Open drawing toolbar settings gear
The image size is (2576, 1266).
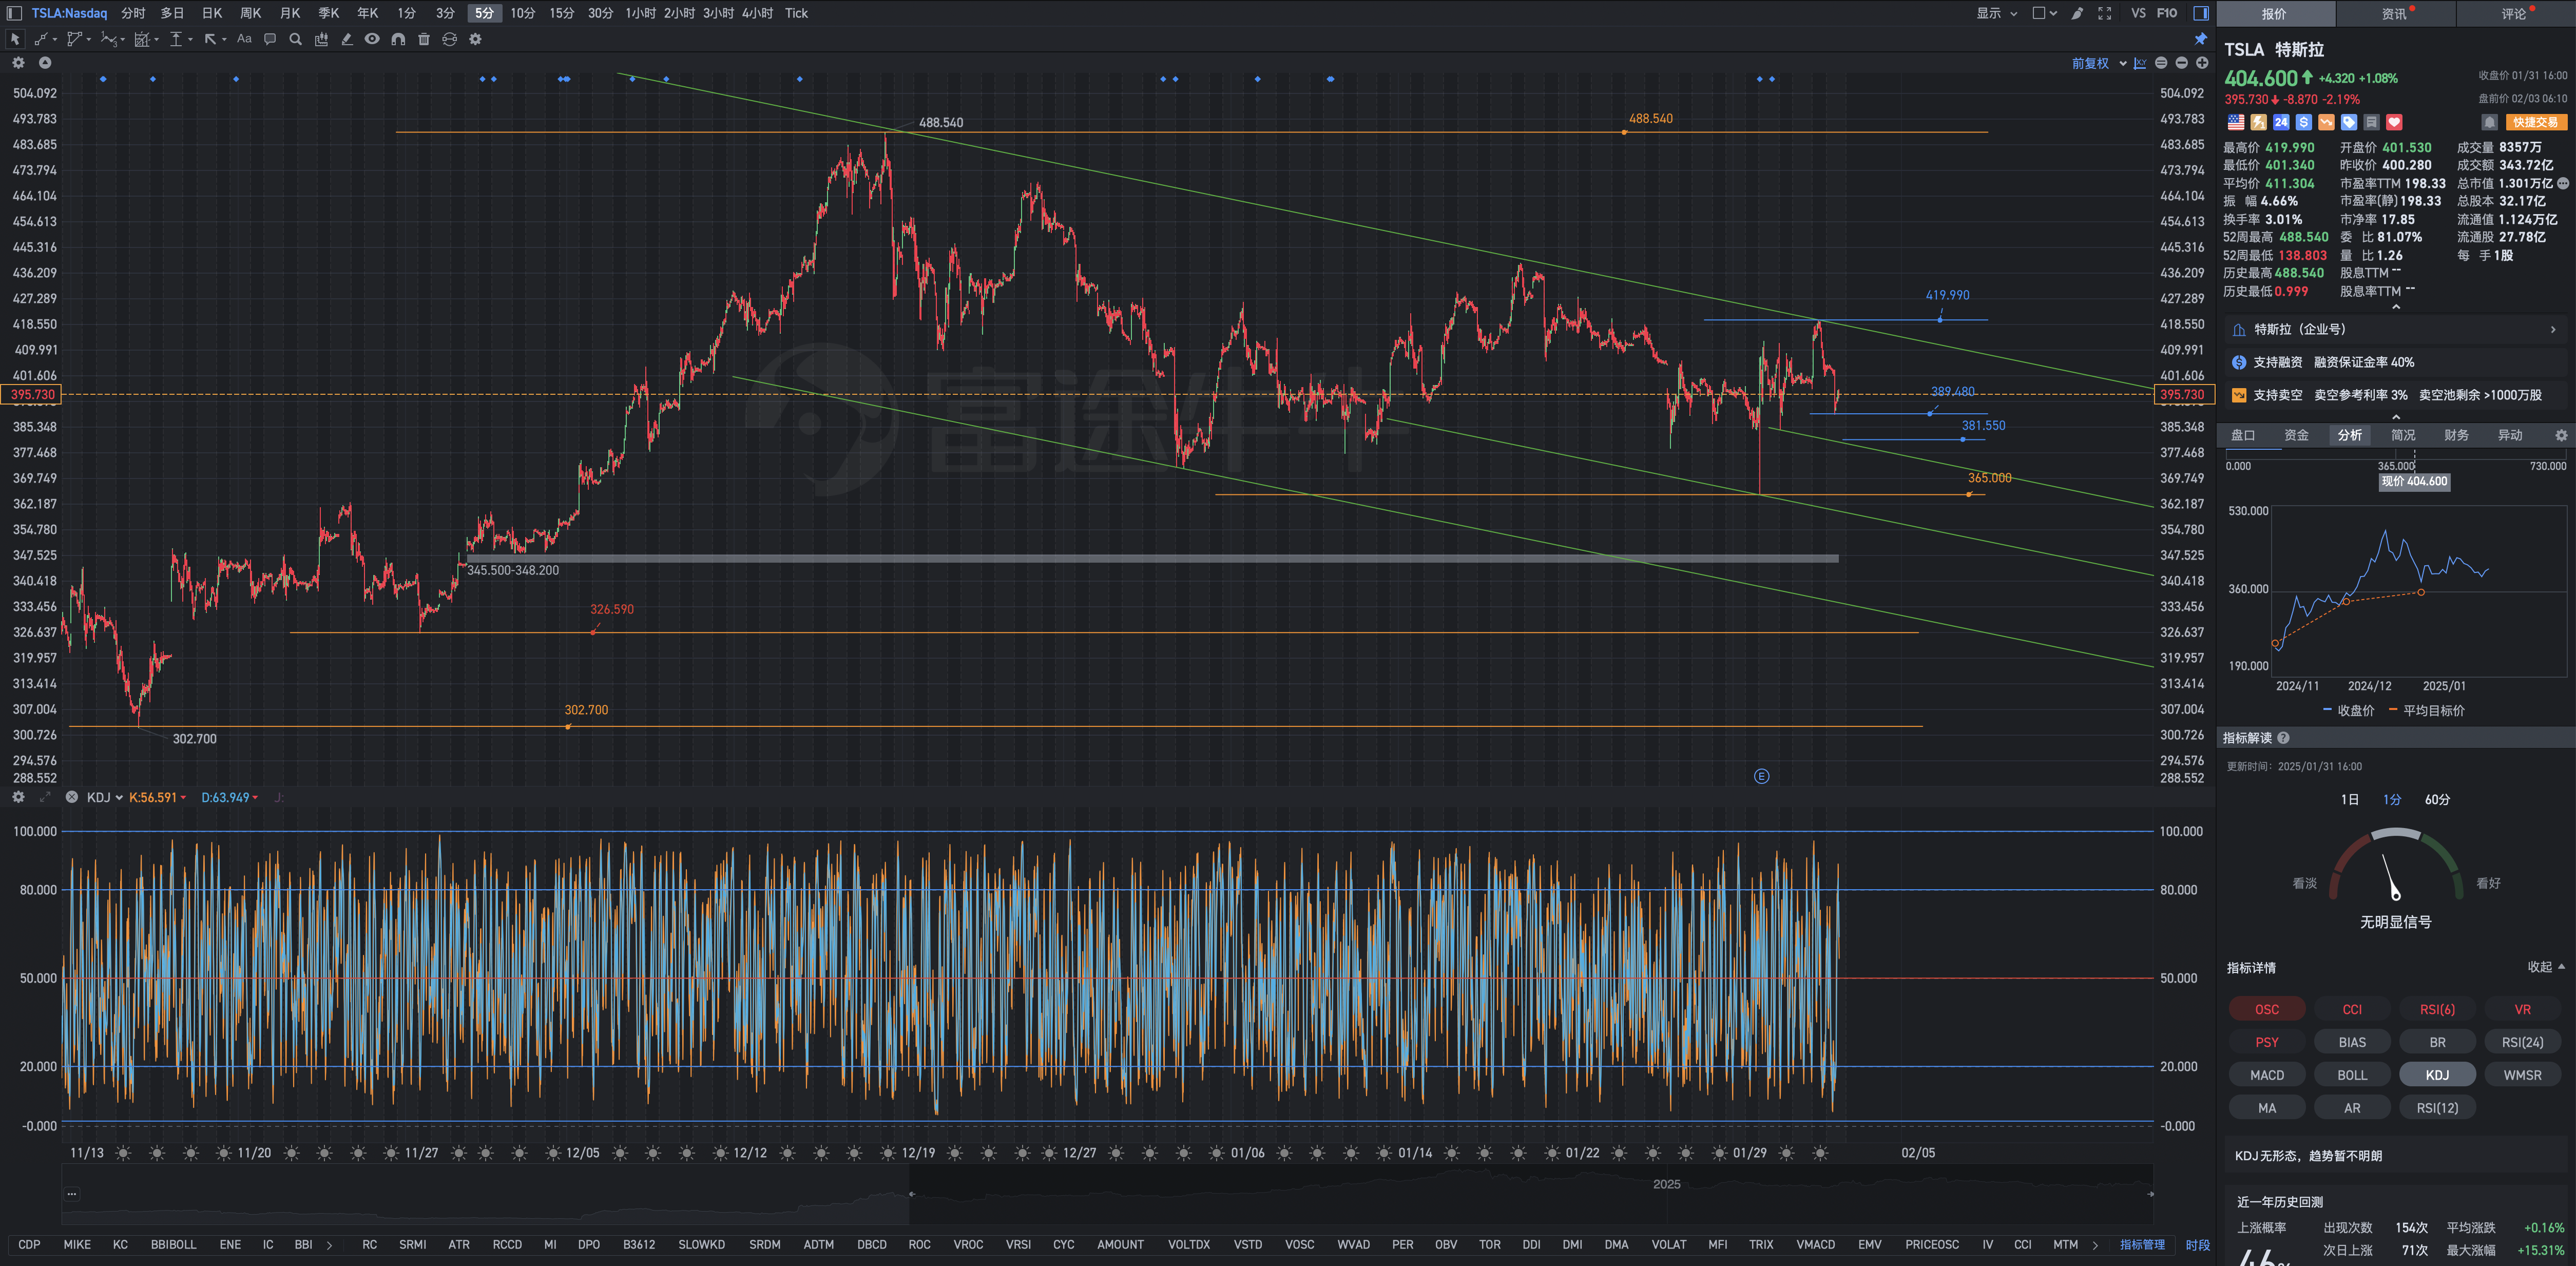tap(475, 39)
